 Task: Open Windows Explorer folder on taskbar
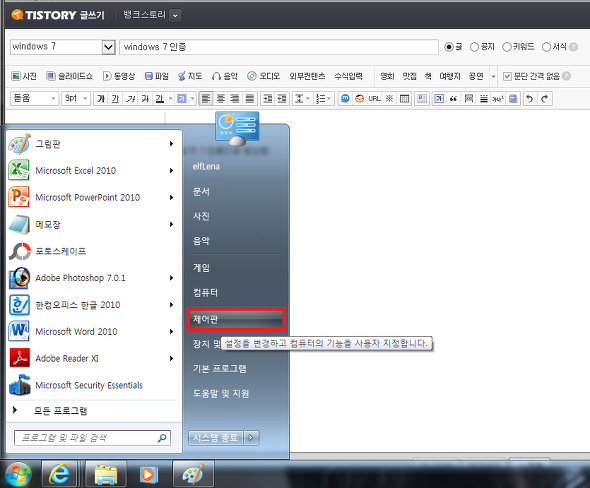tap(106, 474)
